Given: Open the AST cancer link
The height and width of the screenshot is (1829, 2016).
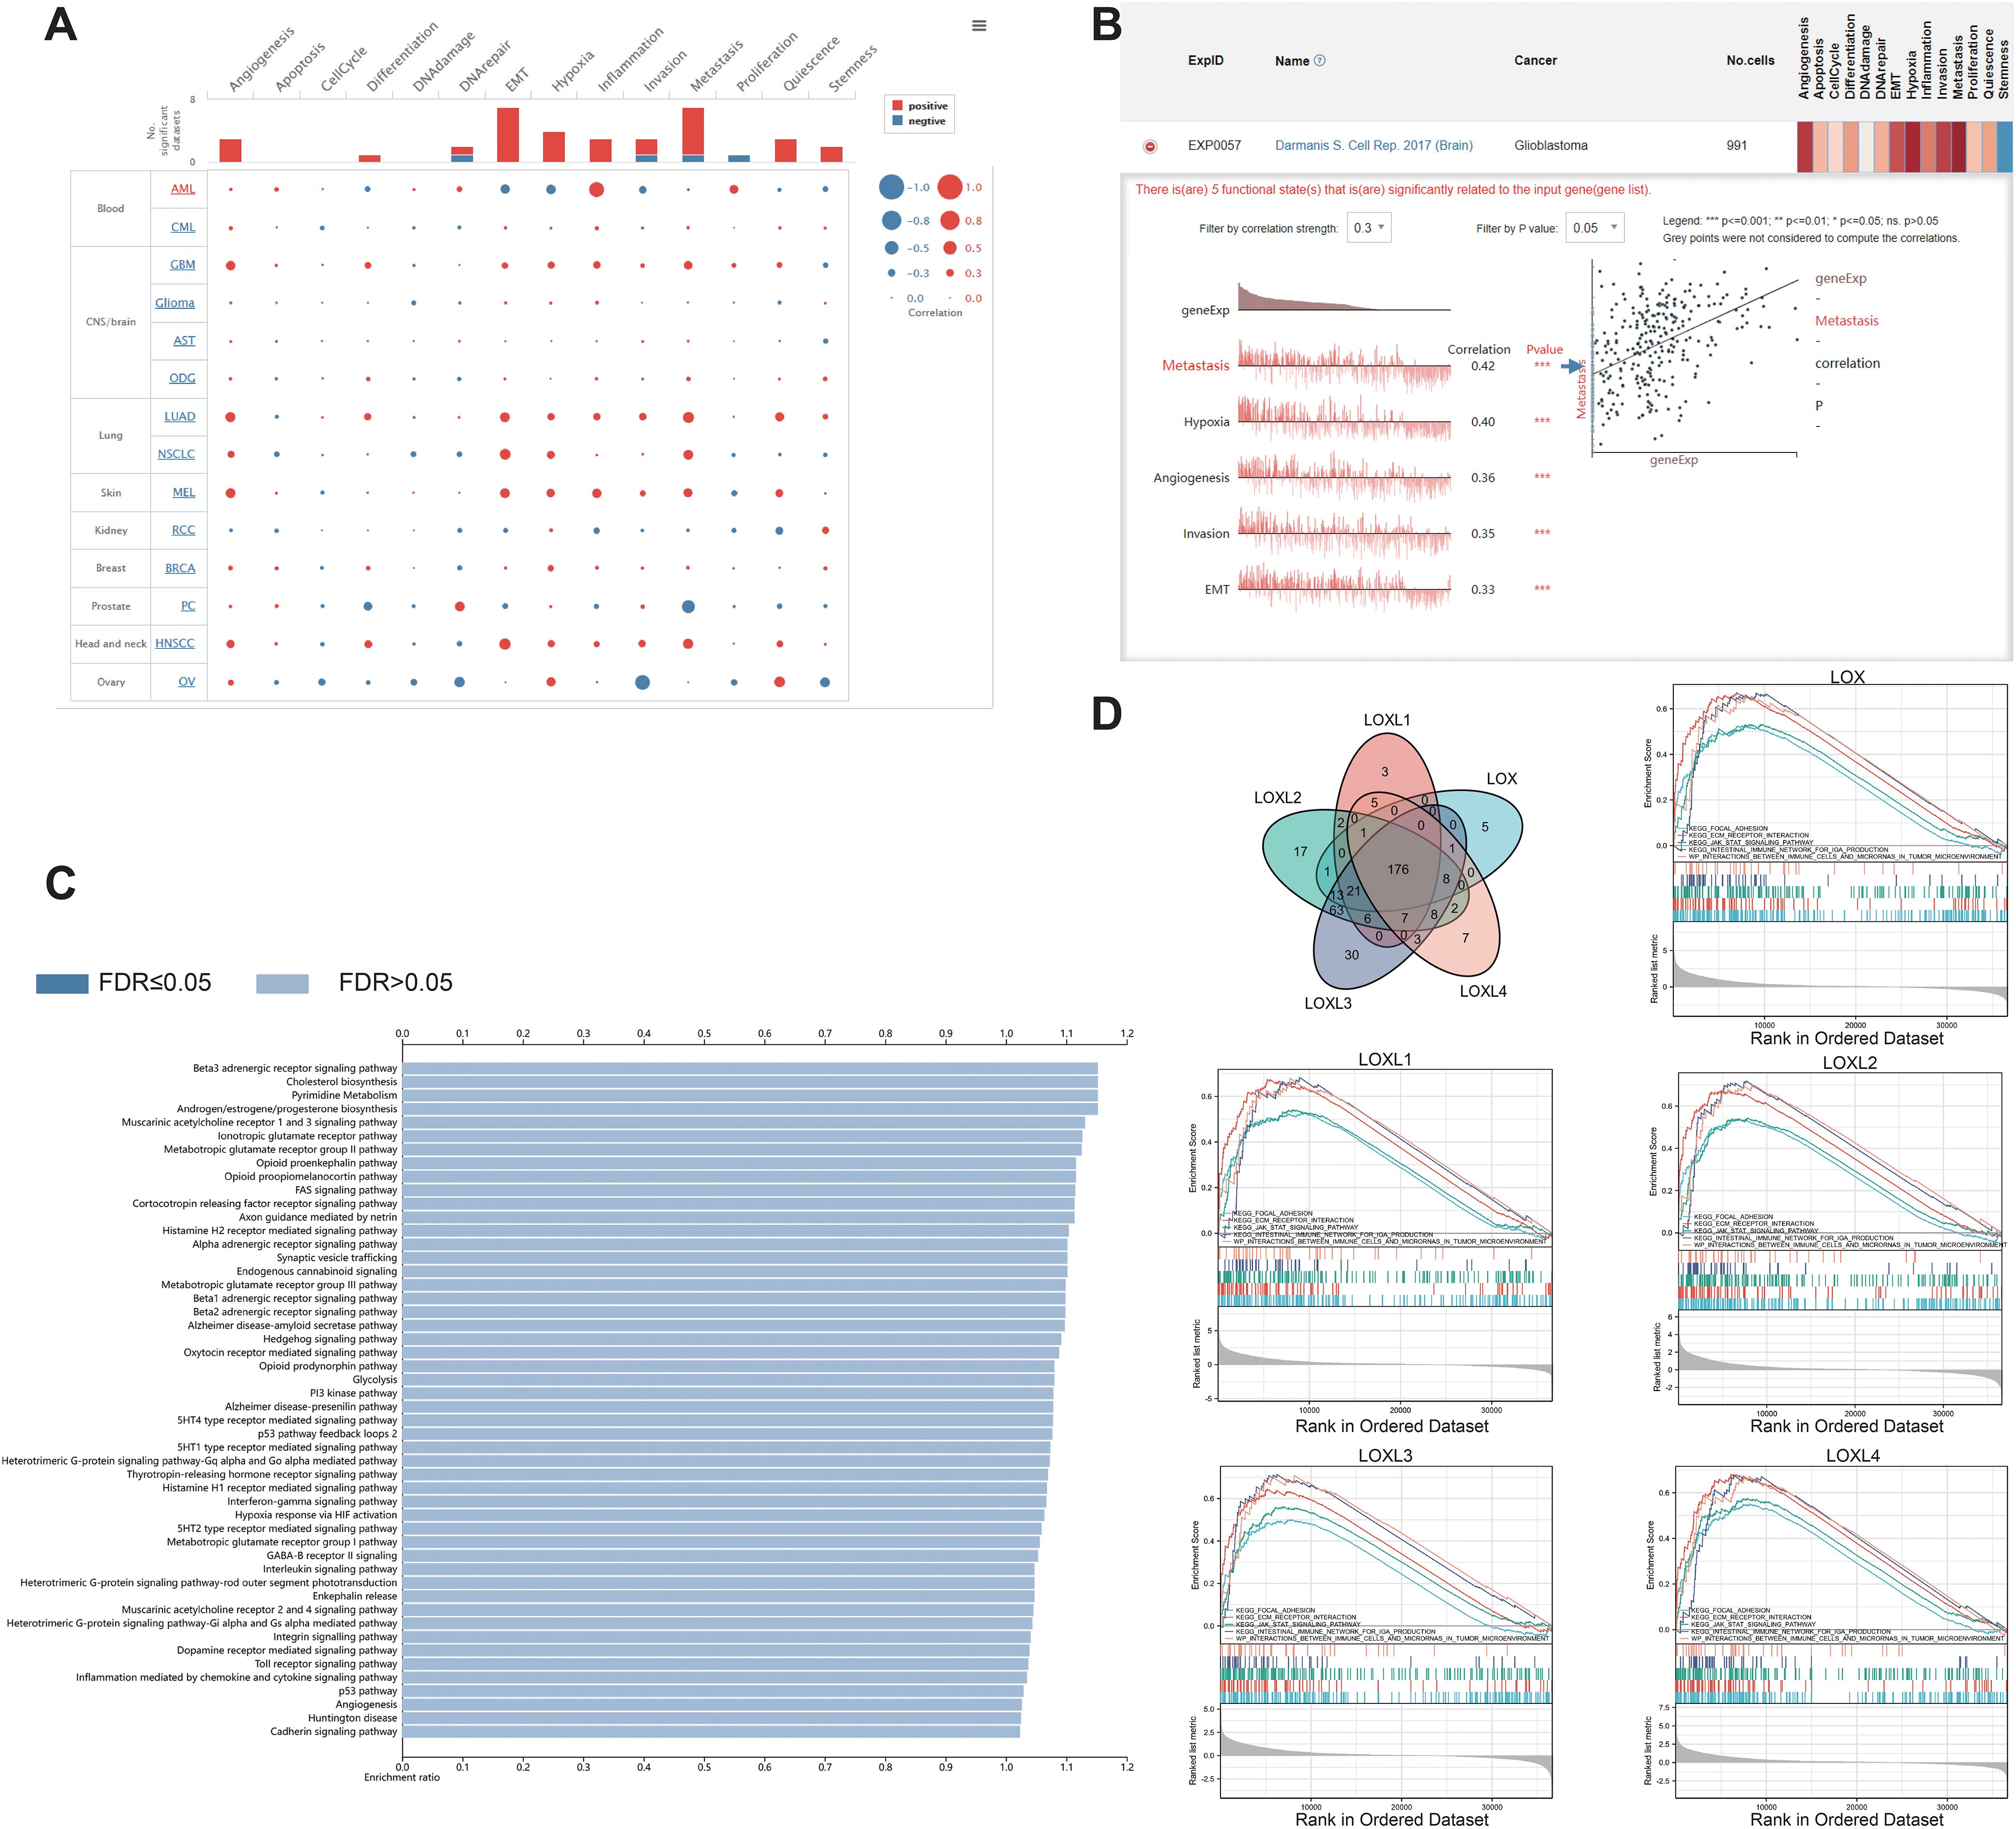Looking at the screenshot, I should click(184, 340).
